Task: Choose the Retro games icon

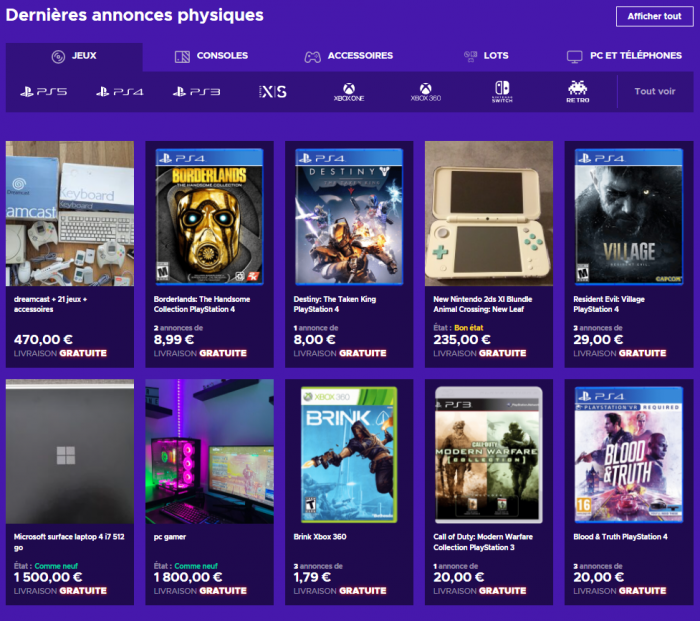Action: tap(578, 92)
